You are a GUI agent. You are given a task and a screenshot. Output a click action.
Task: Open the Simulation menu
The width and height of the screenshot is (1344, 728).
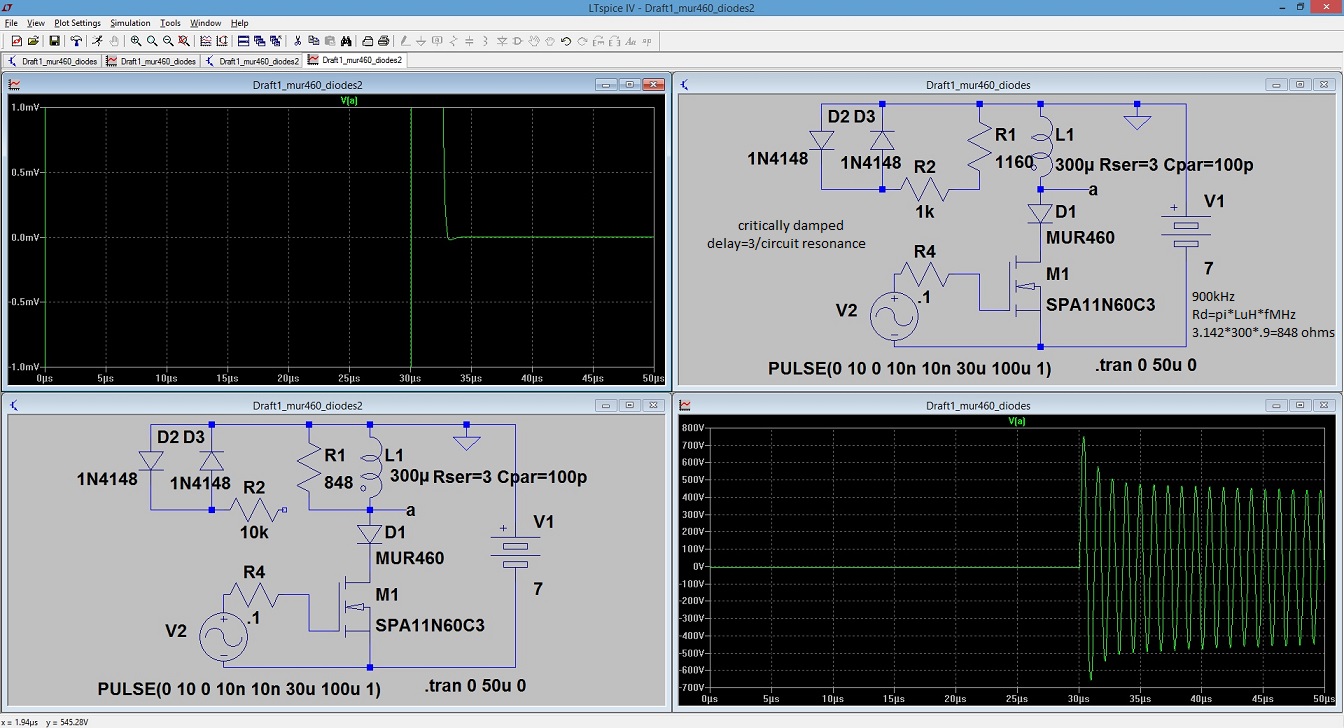pyautogui.click(x=130, y=22)
